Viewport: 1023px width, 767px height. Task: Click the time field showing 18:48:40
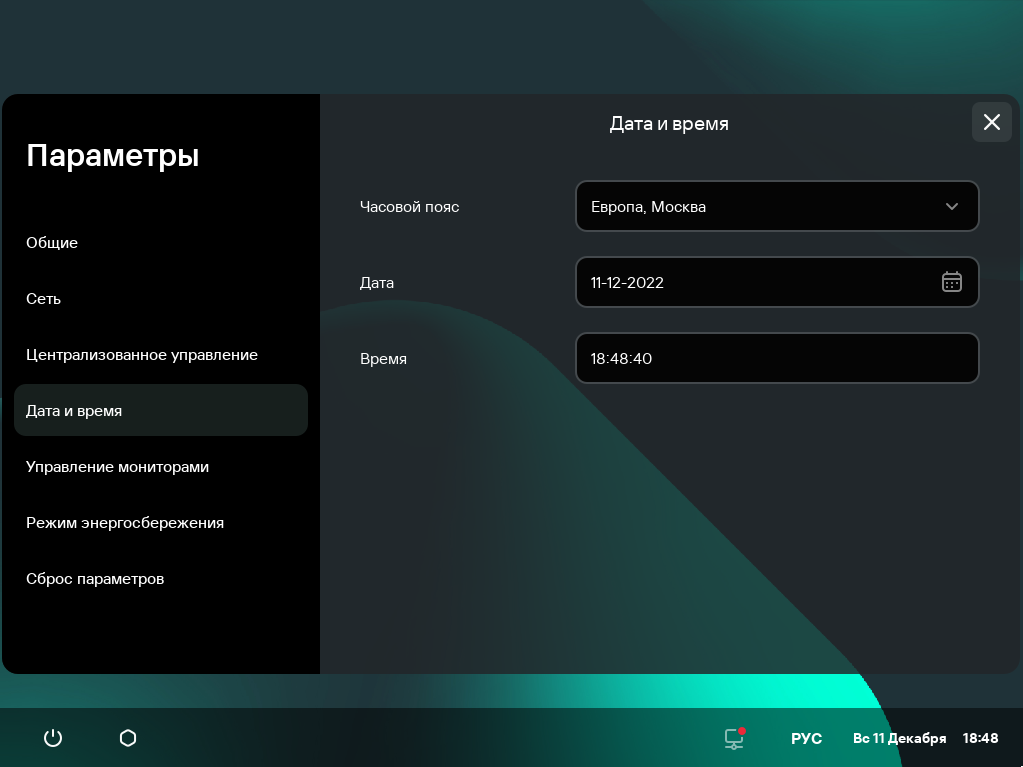pos(776,358)
